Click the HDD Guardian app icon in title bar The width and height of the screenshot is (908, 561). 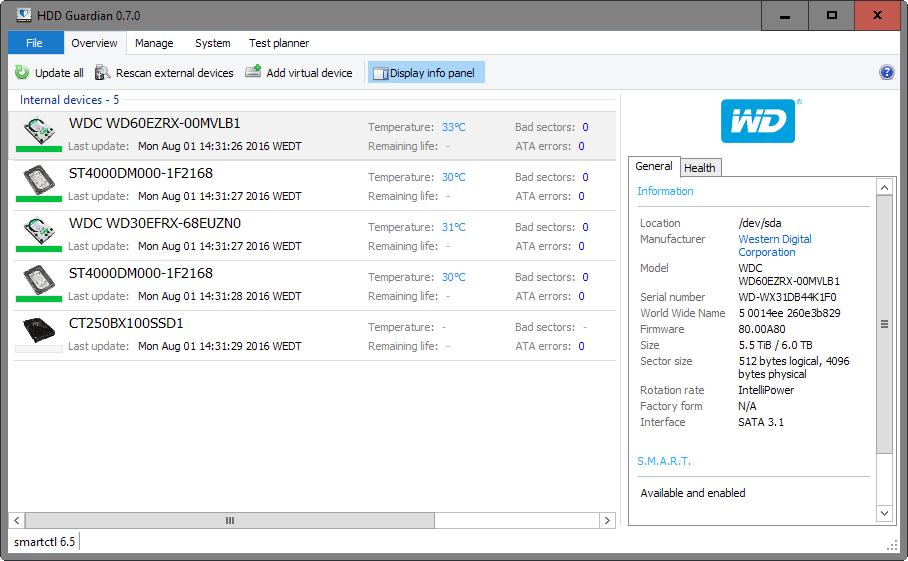23,16
